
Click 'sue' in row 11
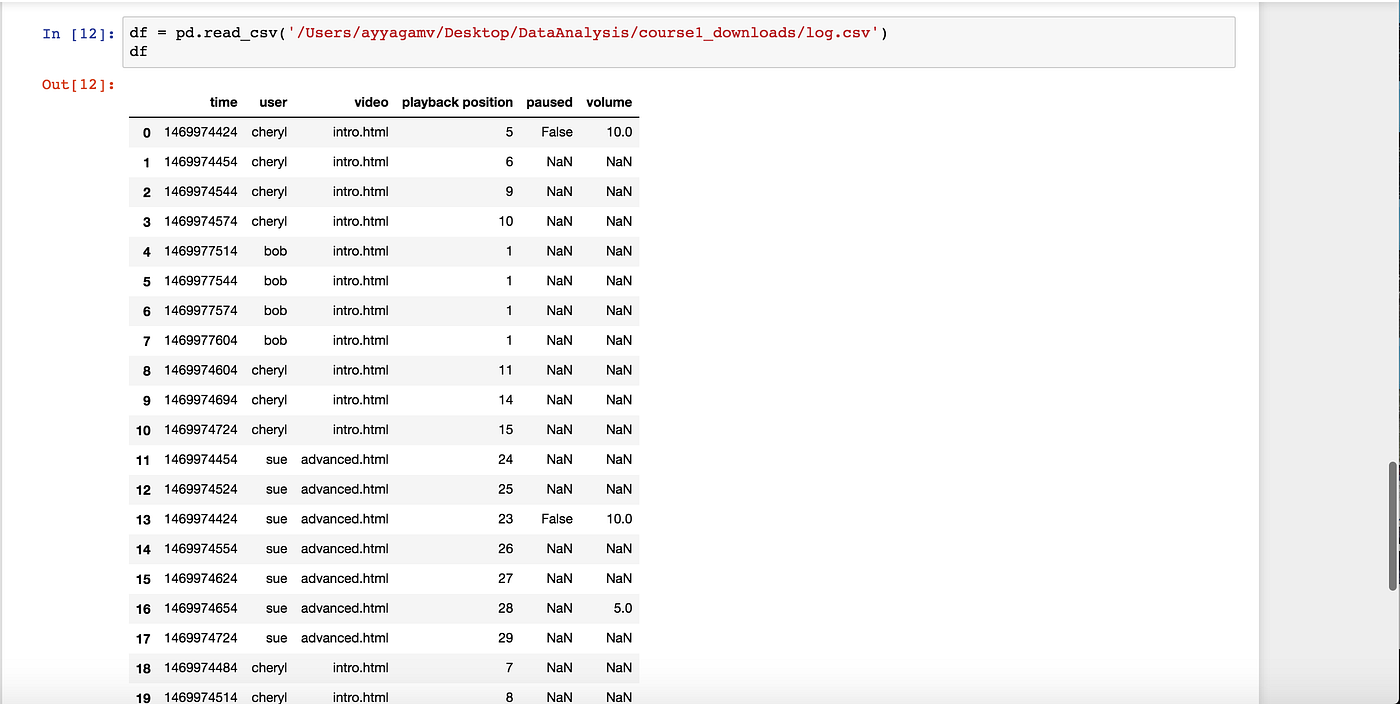pyautogui.click(x=276, y=459)
